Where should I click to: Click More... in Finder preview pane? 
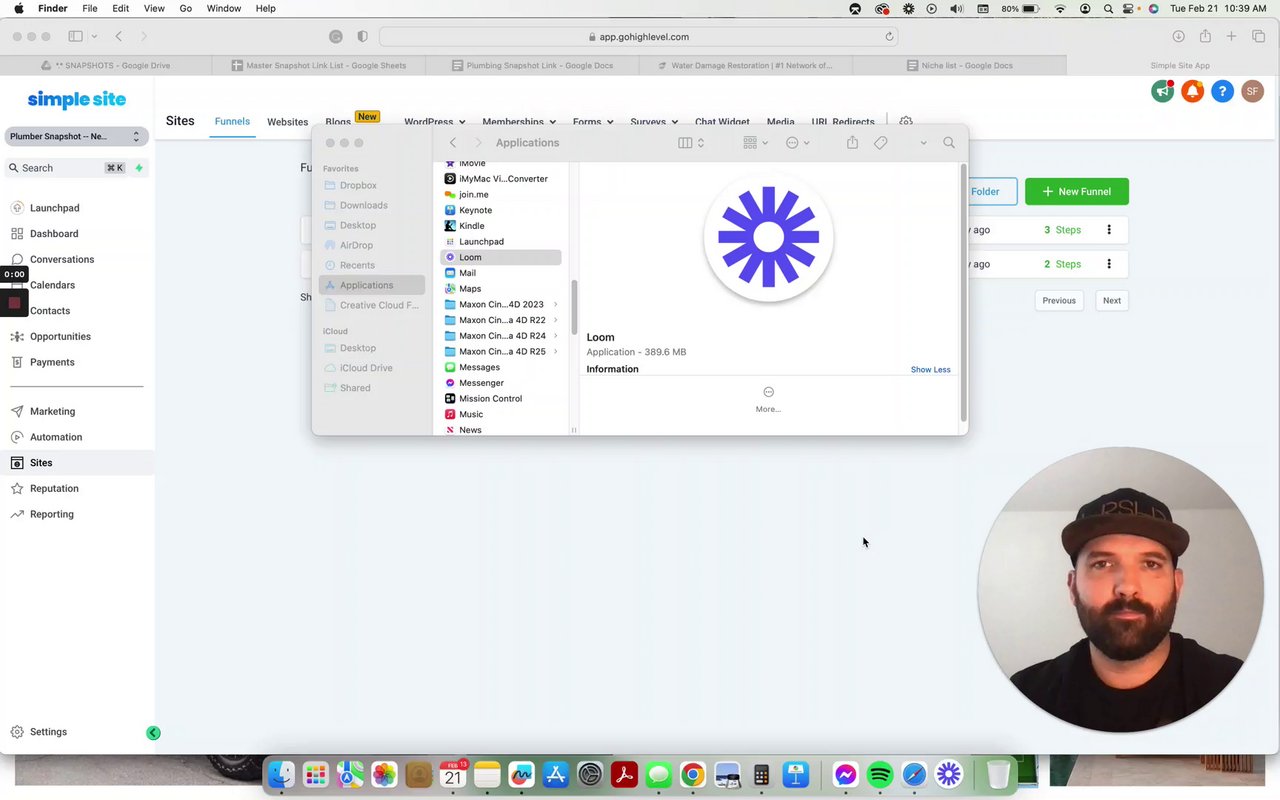[x=768, y=399]
